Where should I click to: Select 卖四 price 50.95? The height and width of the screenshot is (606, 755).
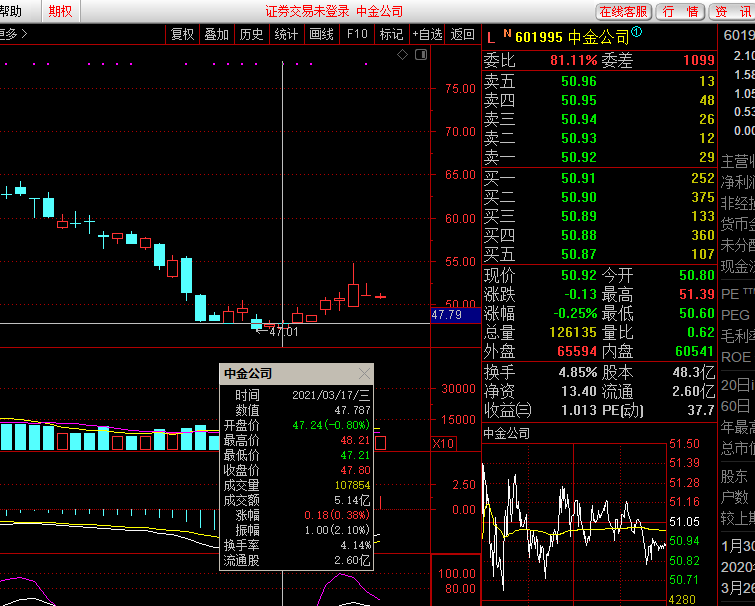579,101
